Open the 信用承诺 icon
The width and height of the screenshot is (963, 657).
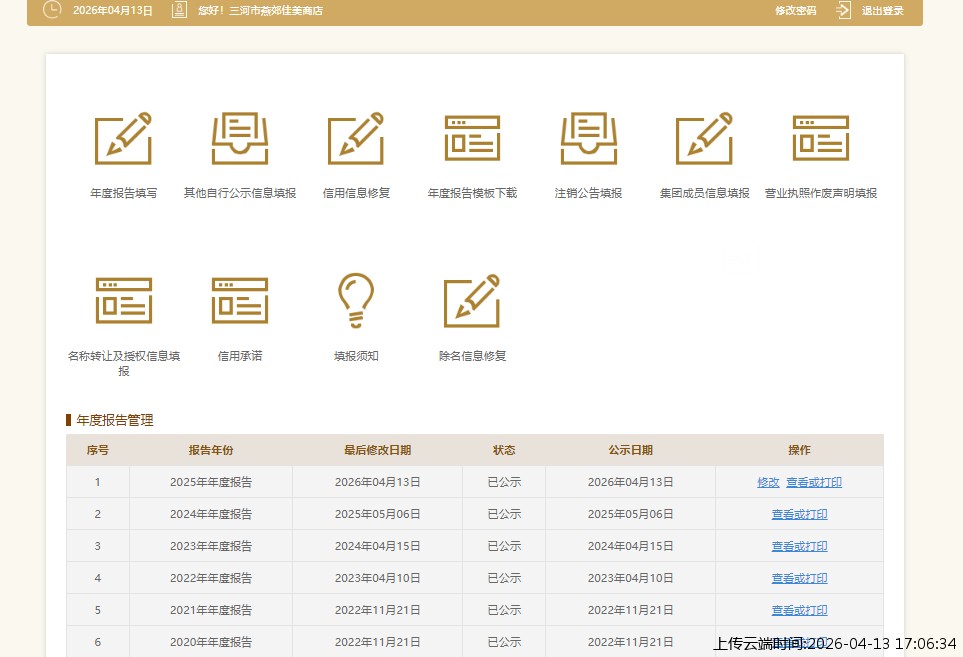pyautogui.click(x=240, y=300)
